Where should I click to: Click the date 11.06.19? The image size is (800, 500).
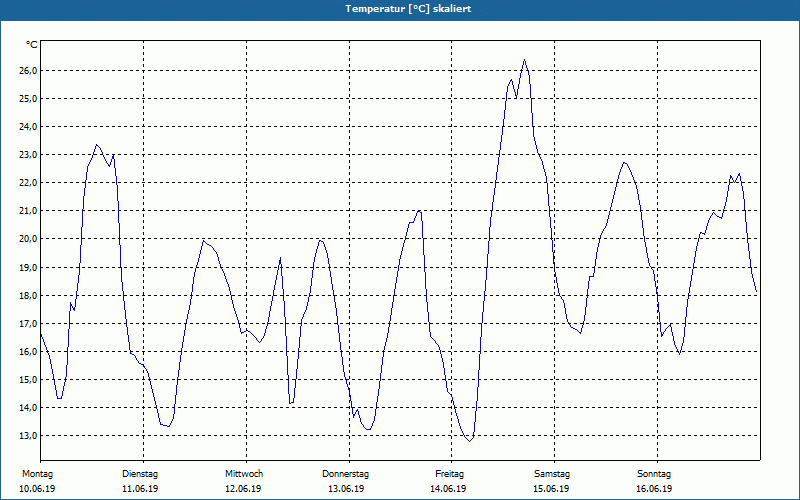(x=140, y=489)
